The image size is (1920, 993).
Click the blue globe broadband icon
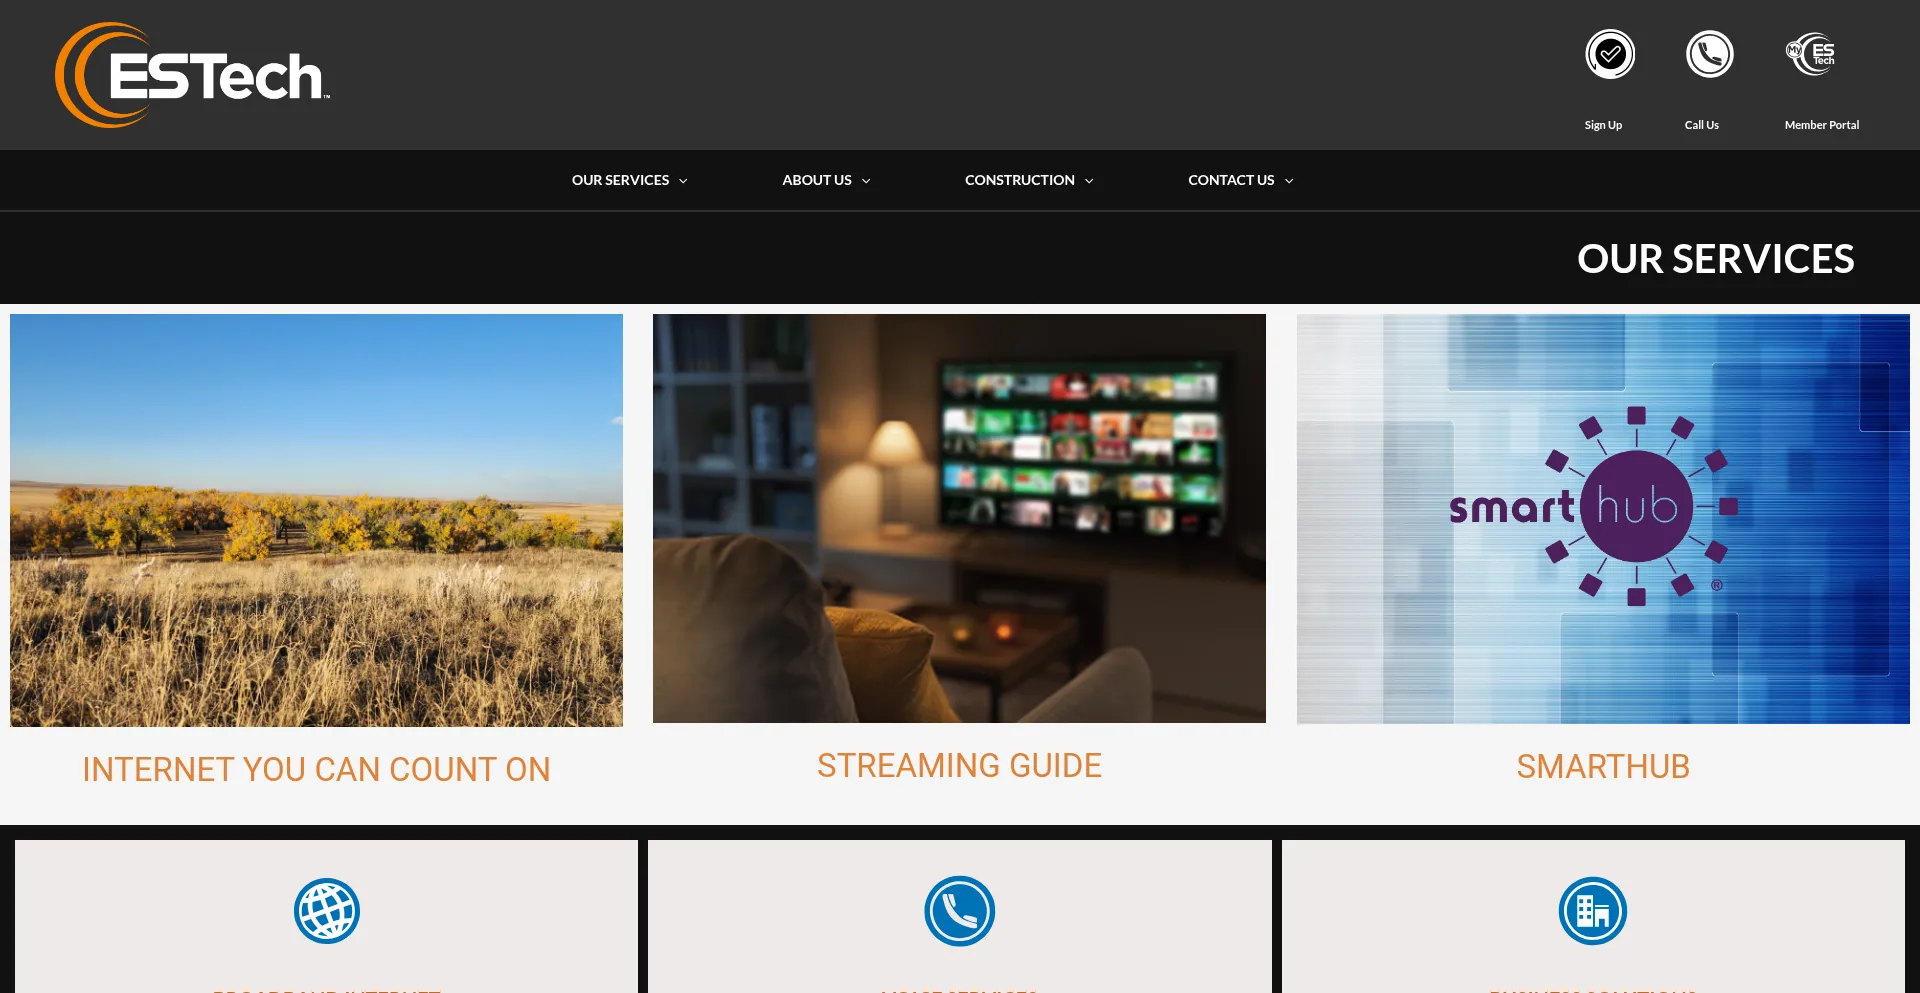326,911
